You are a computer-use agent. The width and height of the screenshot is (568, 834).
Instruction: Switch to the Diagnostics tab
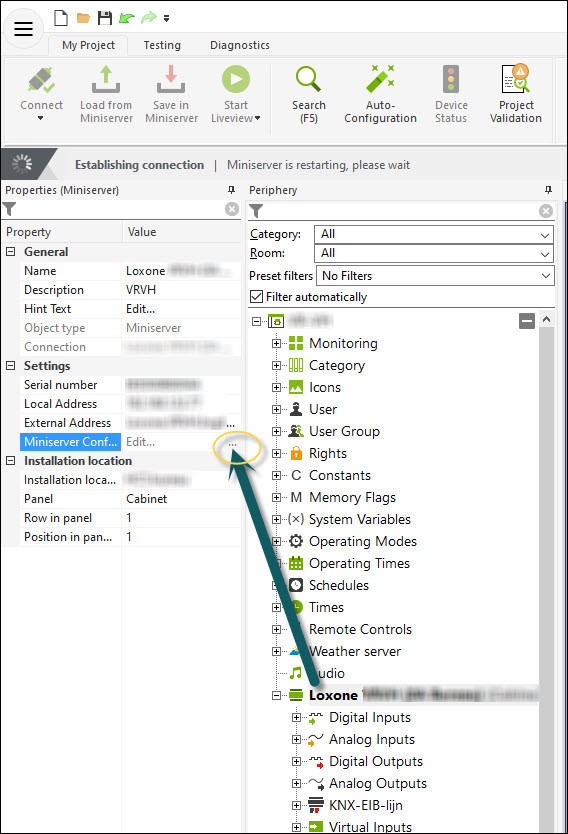(x=240, y=45)
